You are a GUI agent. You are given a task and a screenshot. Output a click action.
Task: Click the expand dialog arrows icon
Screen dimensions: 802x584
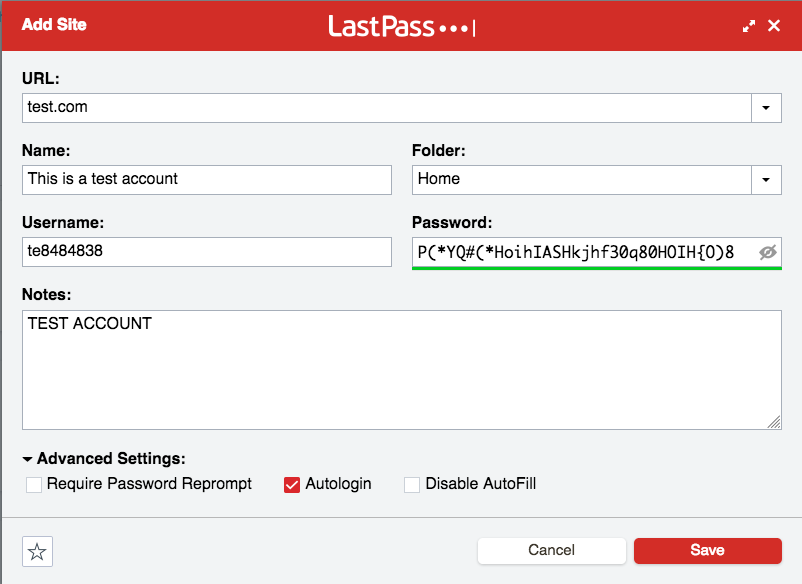point(749,26)
